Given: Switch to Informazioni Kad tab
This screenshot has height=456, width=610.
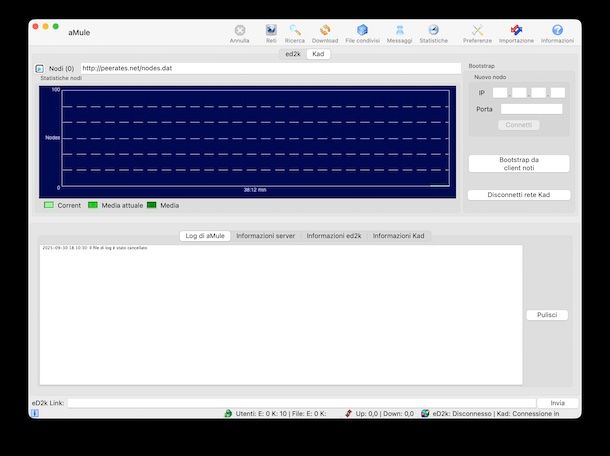Looking at the screenshot, I should tap(399, 236).
